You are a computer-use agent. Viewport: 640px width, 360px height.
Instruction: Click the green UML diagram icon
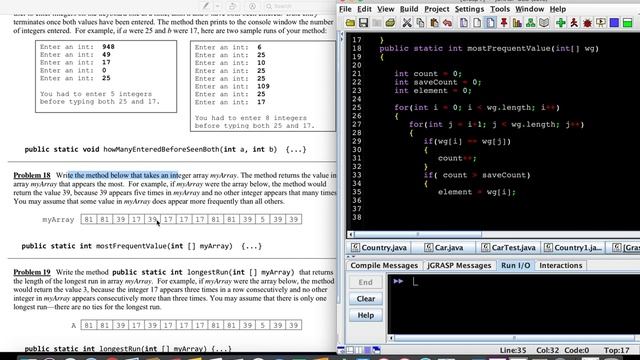pyautogui.click(x=531, y=23)
